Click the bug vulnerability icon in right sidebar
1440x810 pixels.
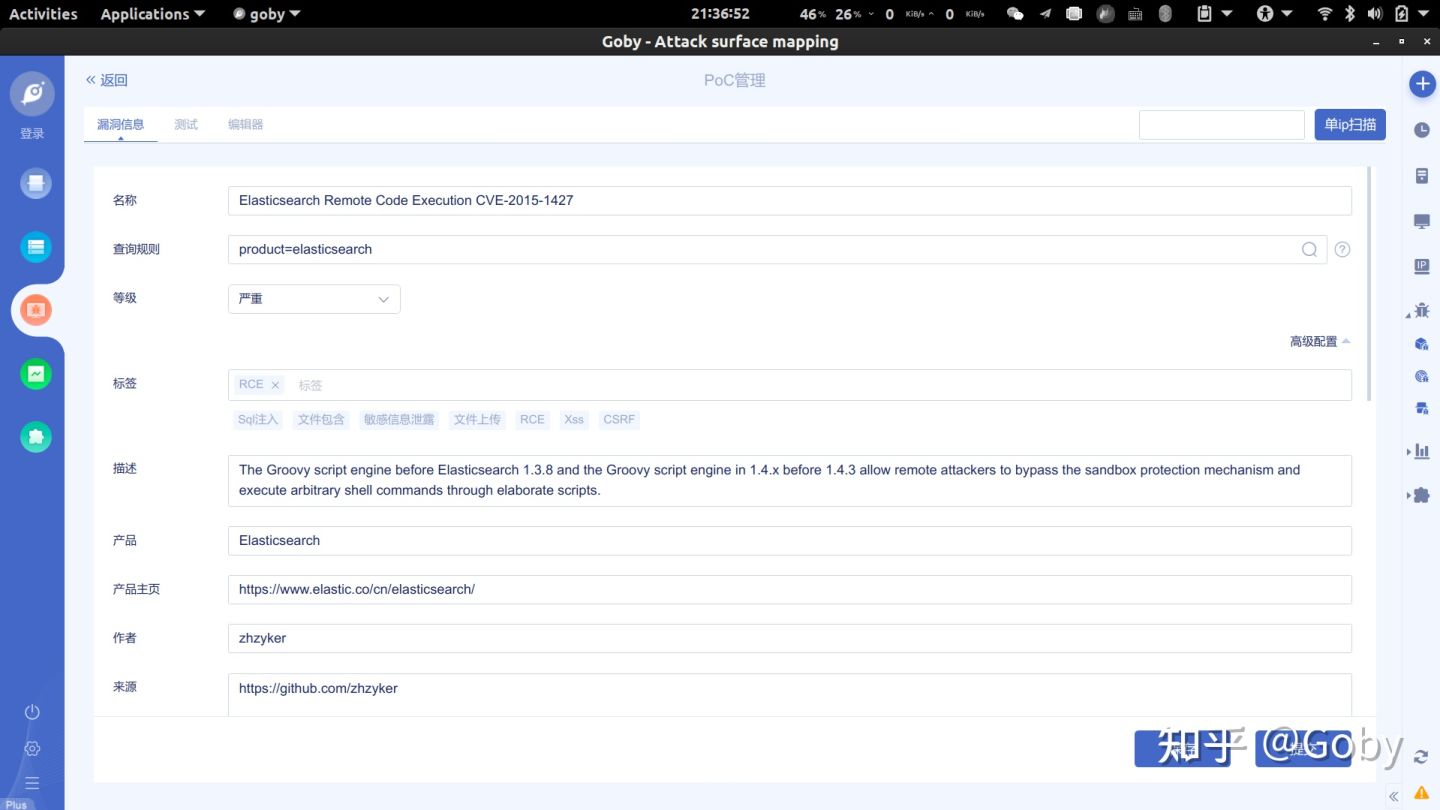1421,310
